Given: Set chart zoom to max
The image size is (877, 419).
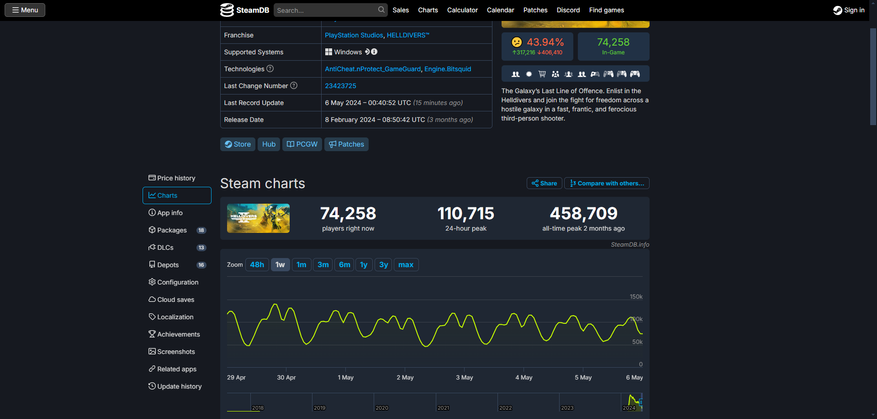Looking at the screenshot, I should [406, 265].
